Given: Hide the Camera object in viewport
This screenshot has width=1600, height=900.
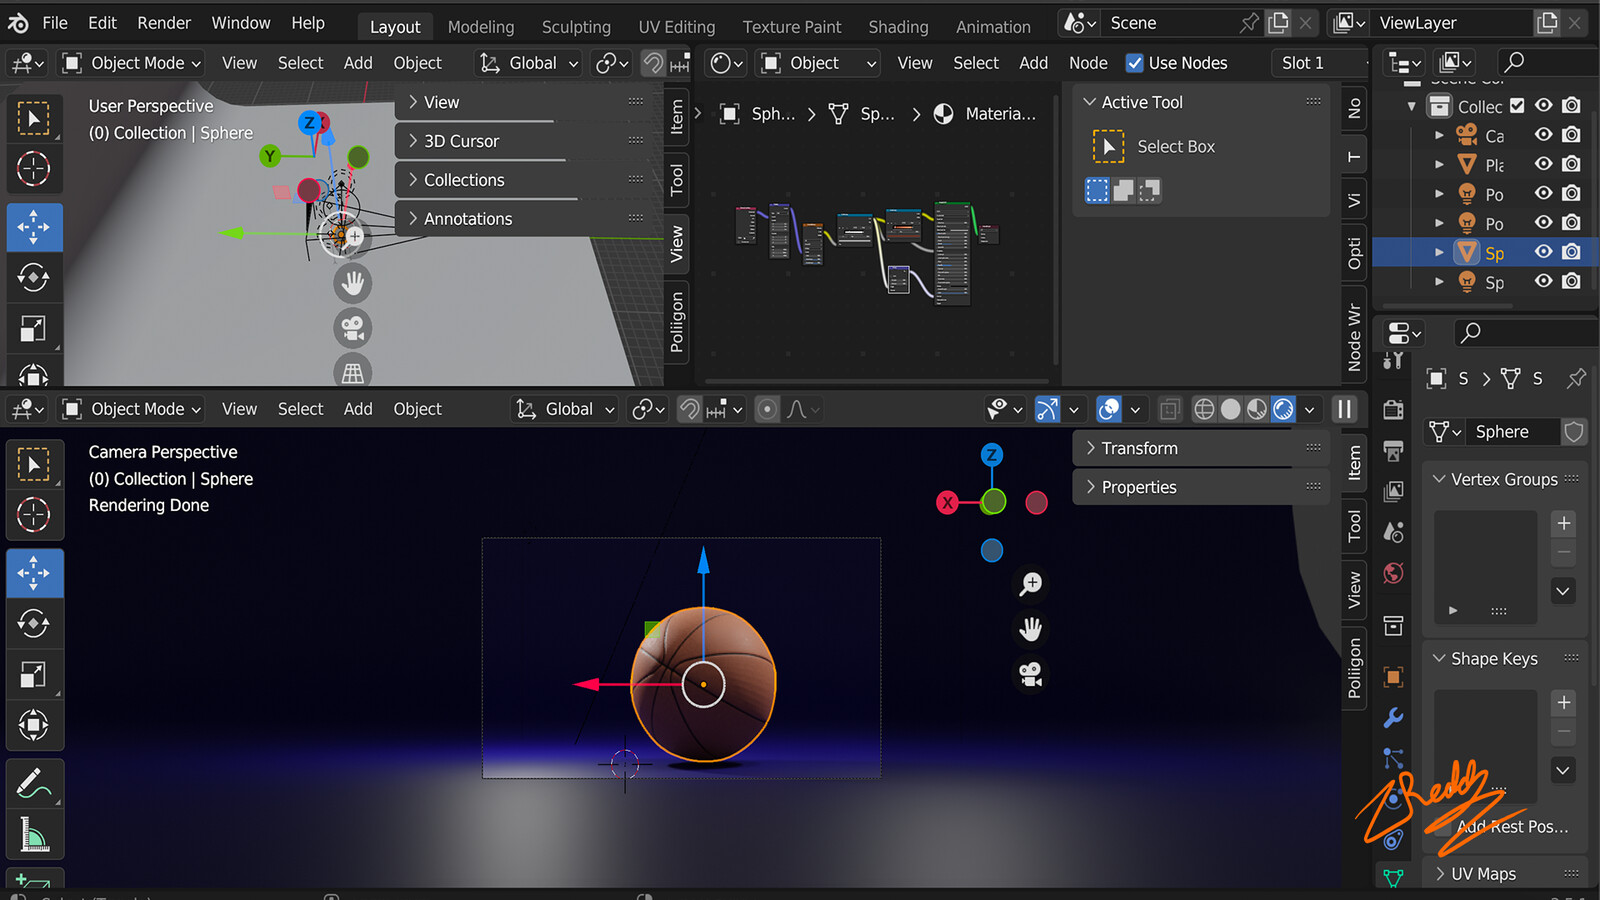Looking at the screenshot, I should tap(1544, 135).
